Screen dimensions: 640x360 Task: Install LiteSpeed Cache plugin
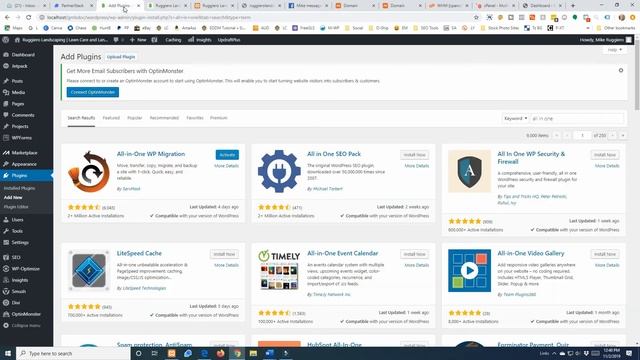(224, 254)
